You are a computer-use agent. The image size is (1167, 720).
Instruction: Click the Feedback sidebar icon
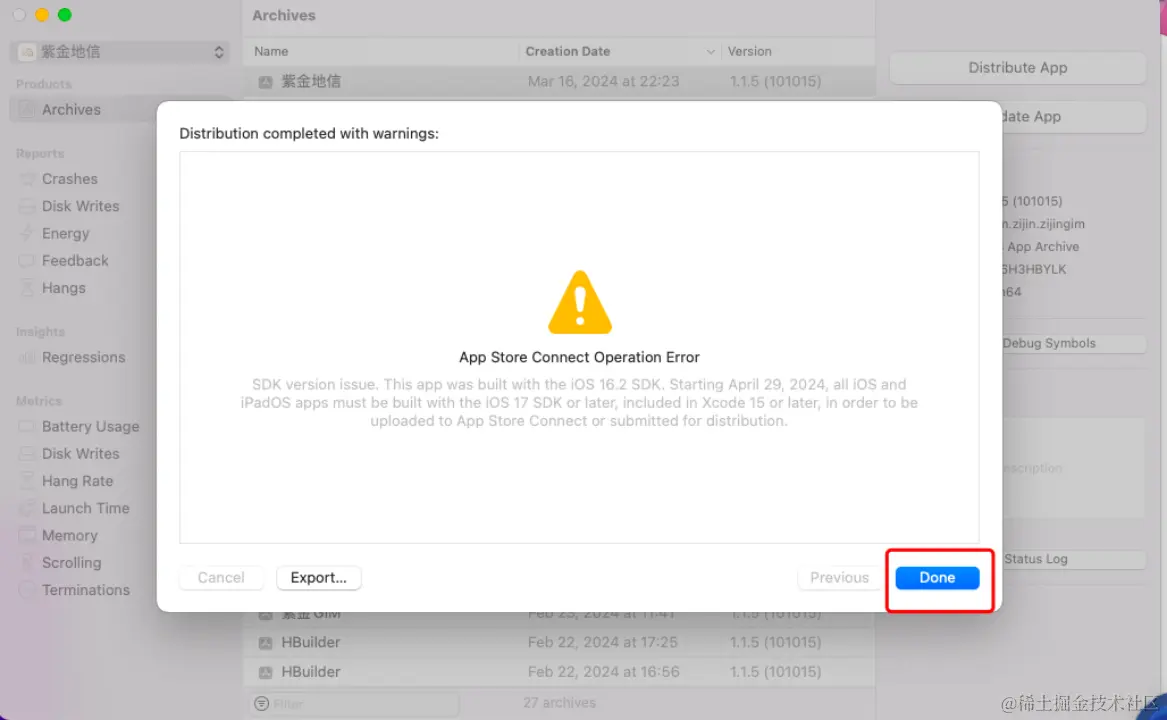click(x=27, y=261)
